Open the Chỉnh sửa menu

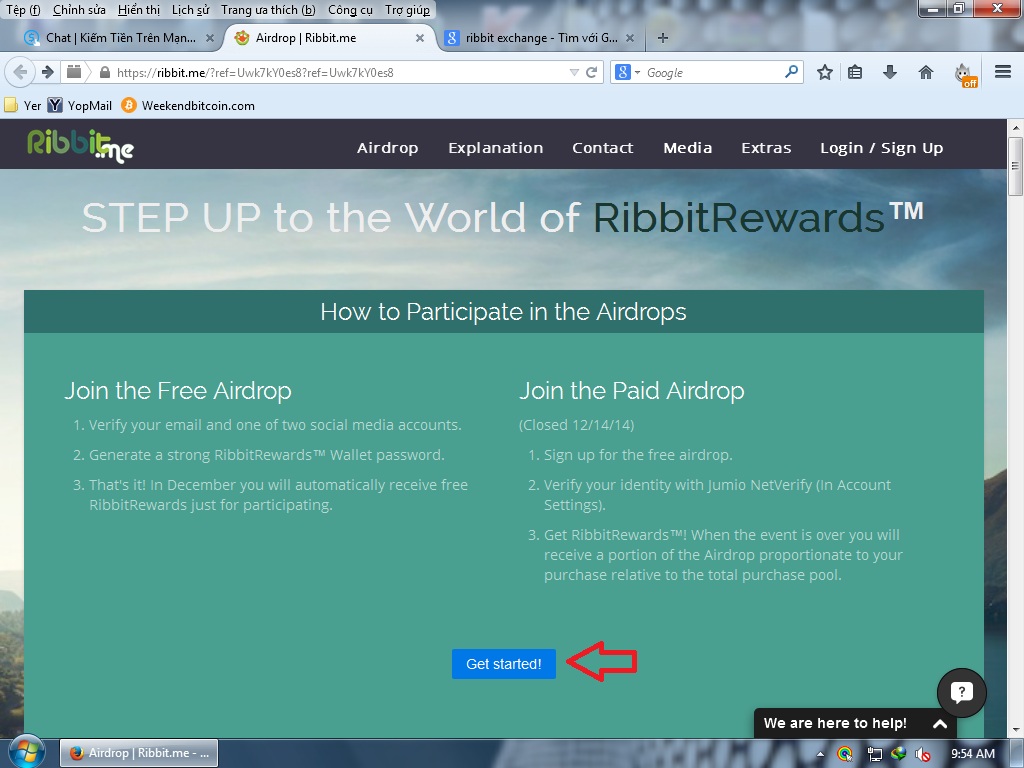(x=79, y=10)
